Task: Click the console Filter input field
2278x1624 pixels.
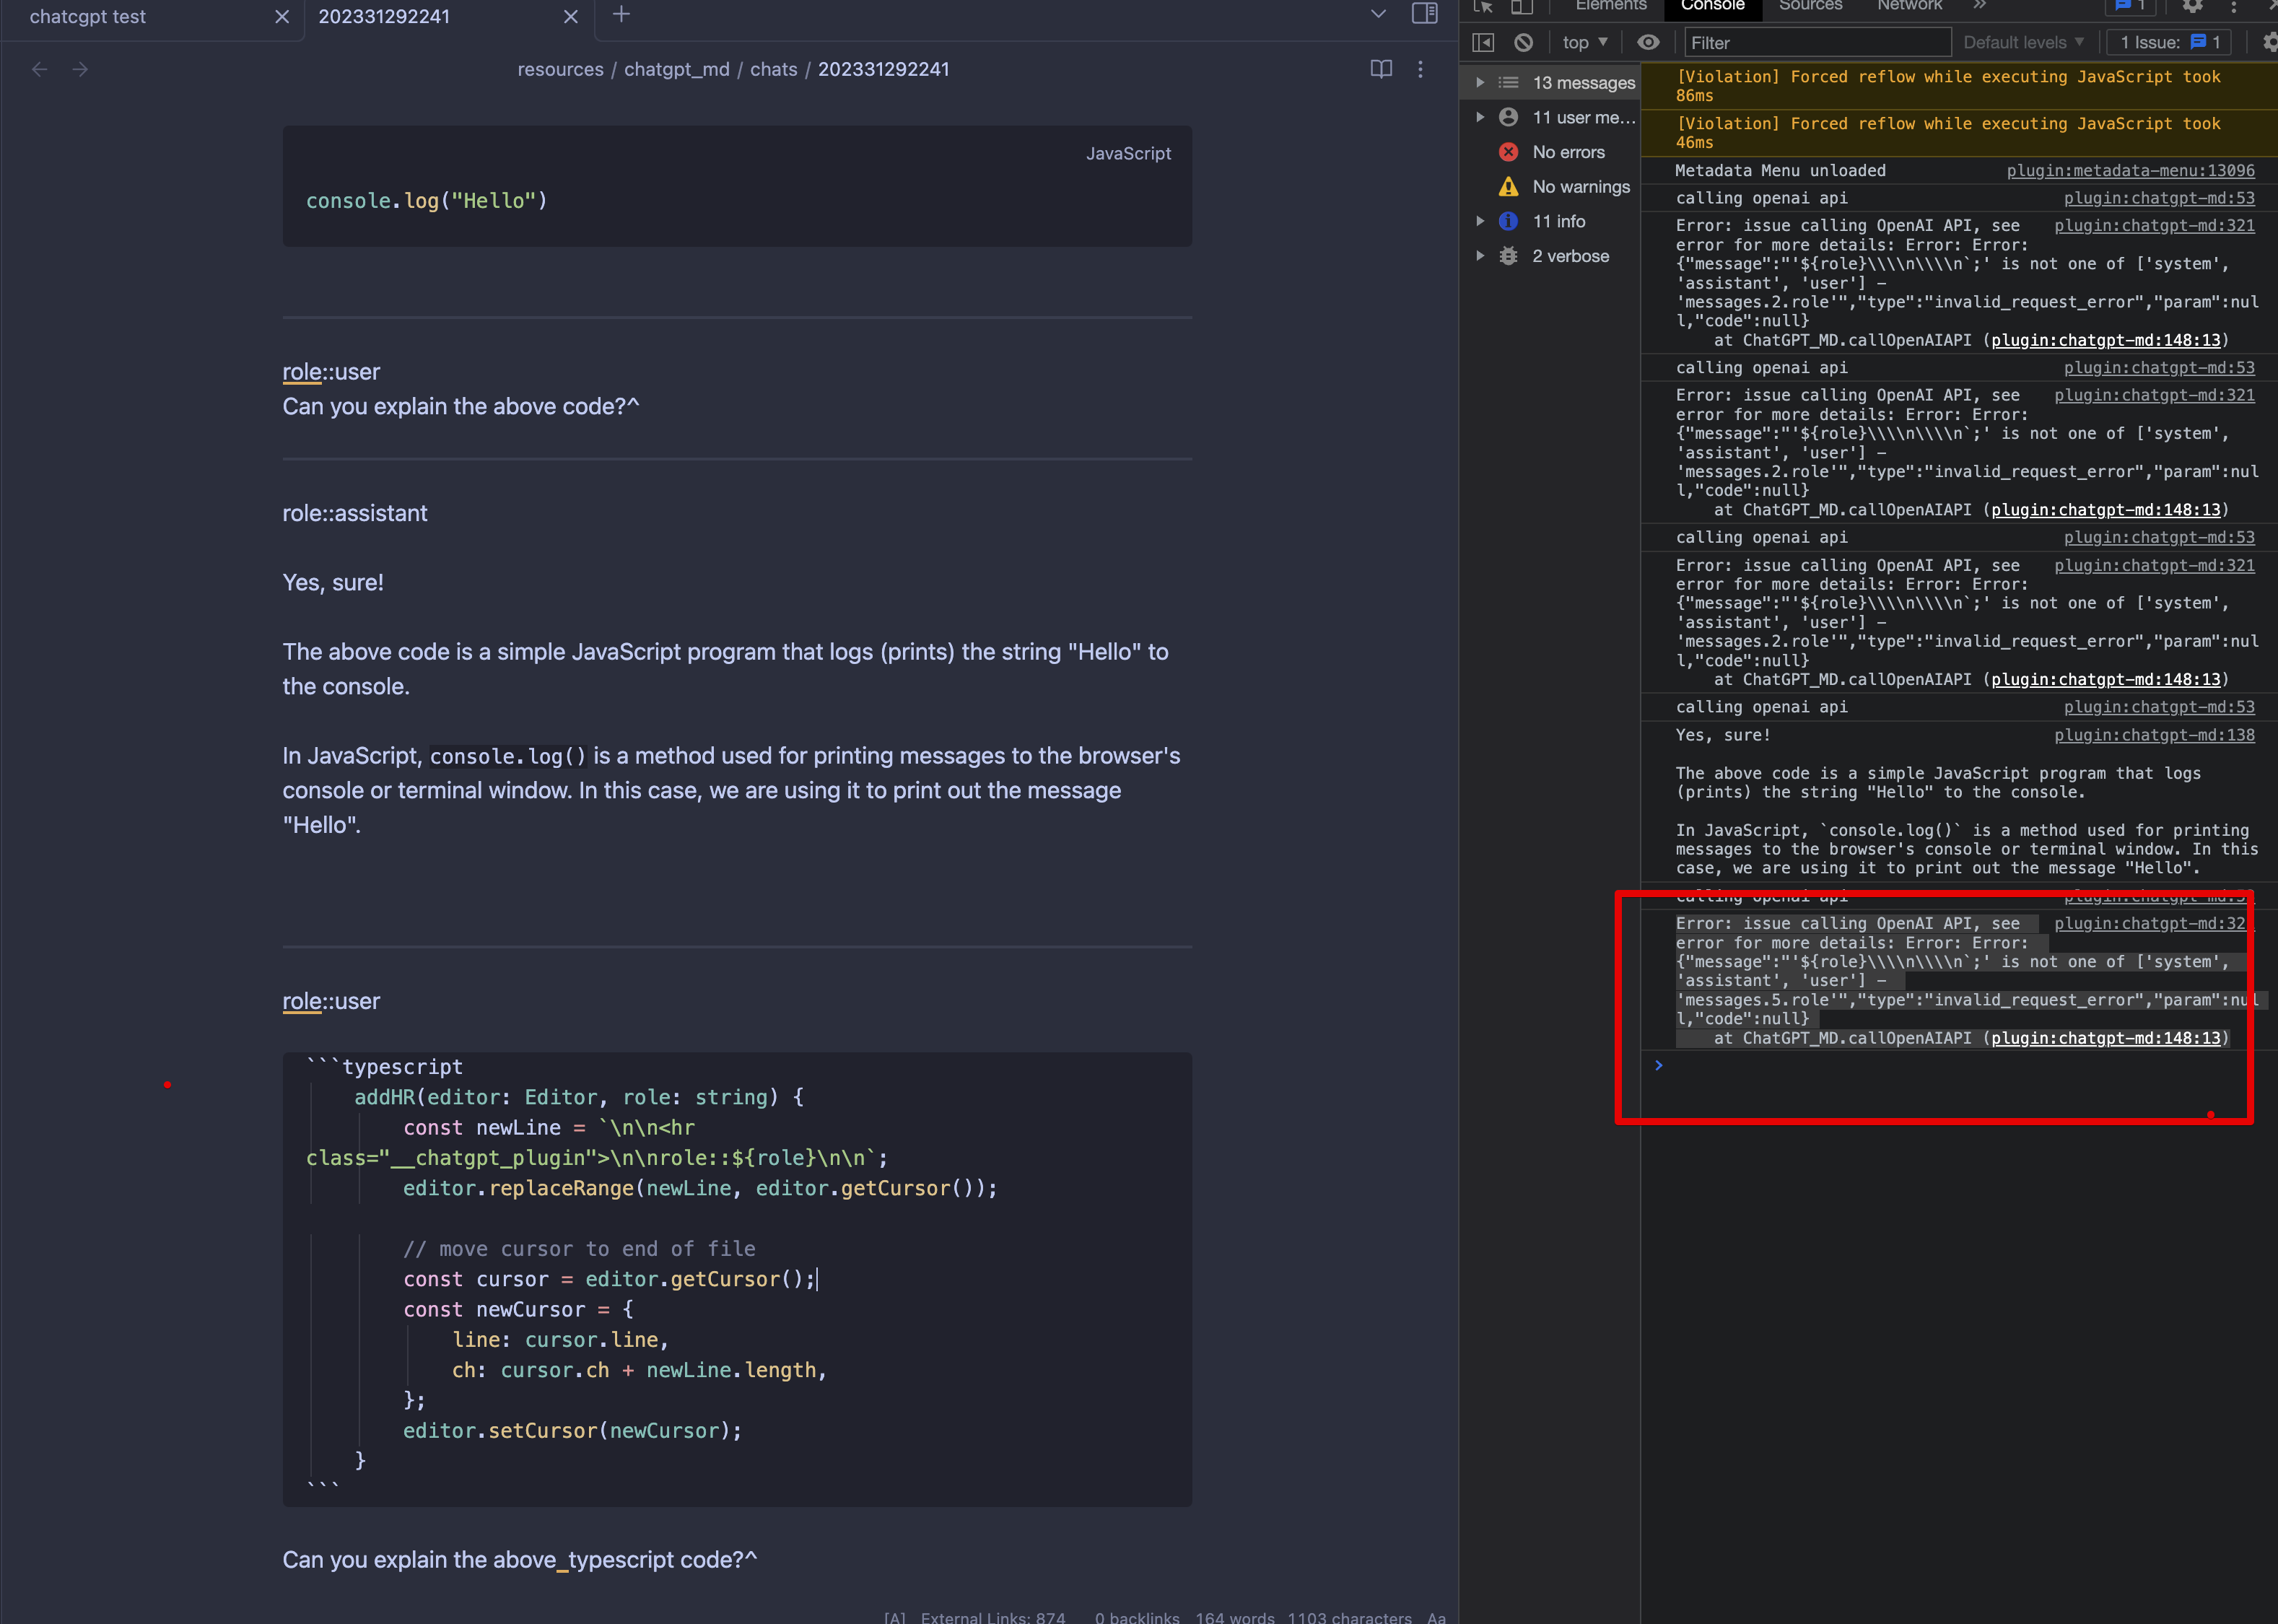Action: point(1817,42)
